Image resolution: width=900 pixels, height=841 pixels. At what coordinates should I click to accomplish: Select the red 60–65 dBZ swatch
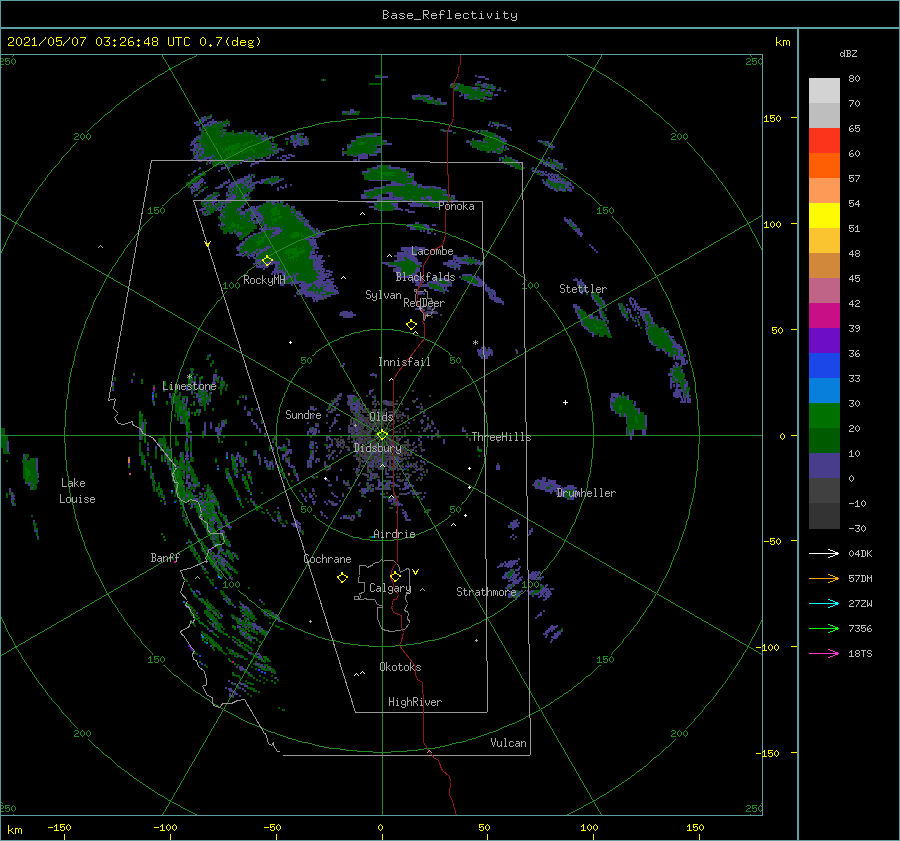[x=824, y=141]
